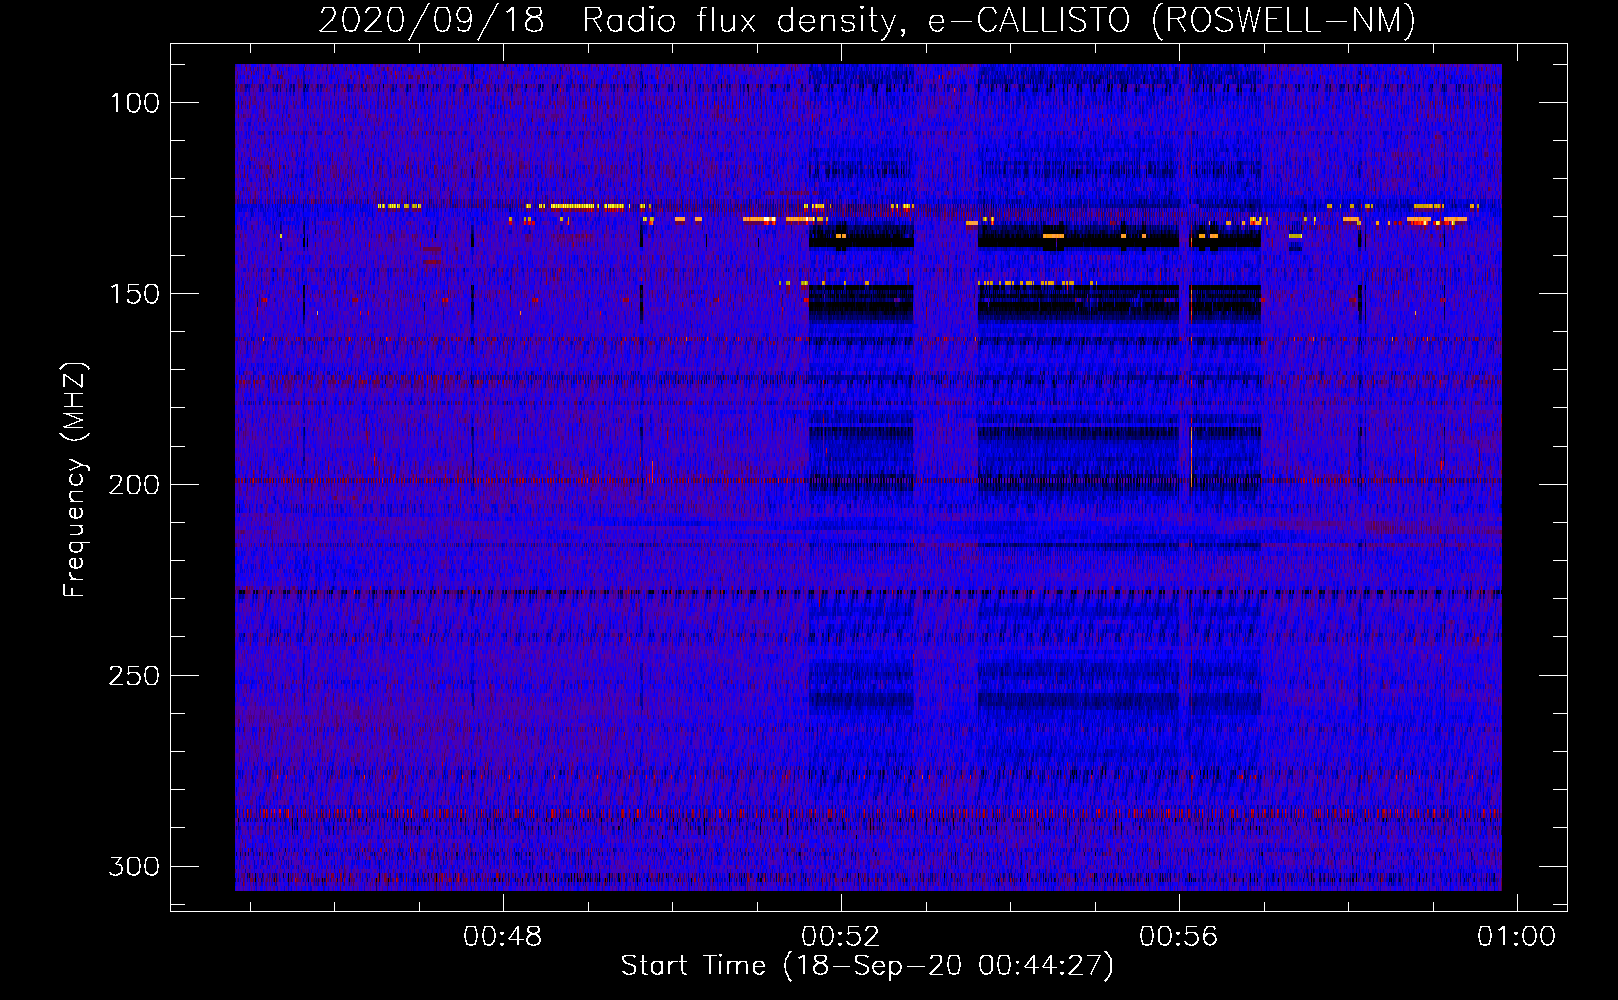Image resolution: width=1618 pixels, height=1000 pixels.
Task: Select the 200 frequency tick label
Action: click(135, 485)
